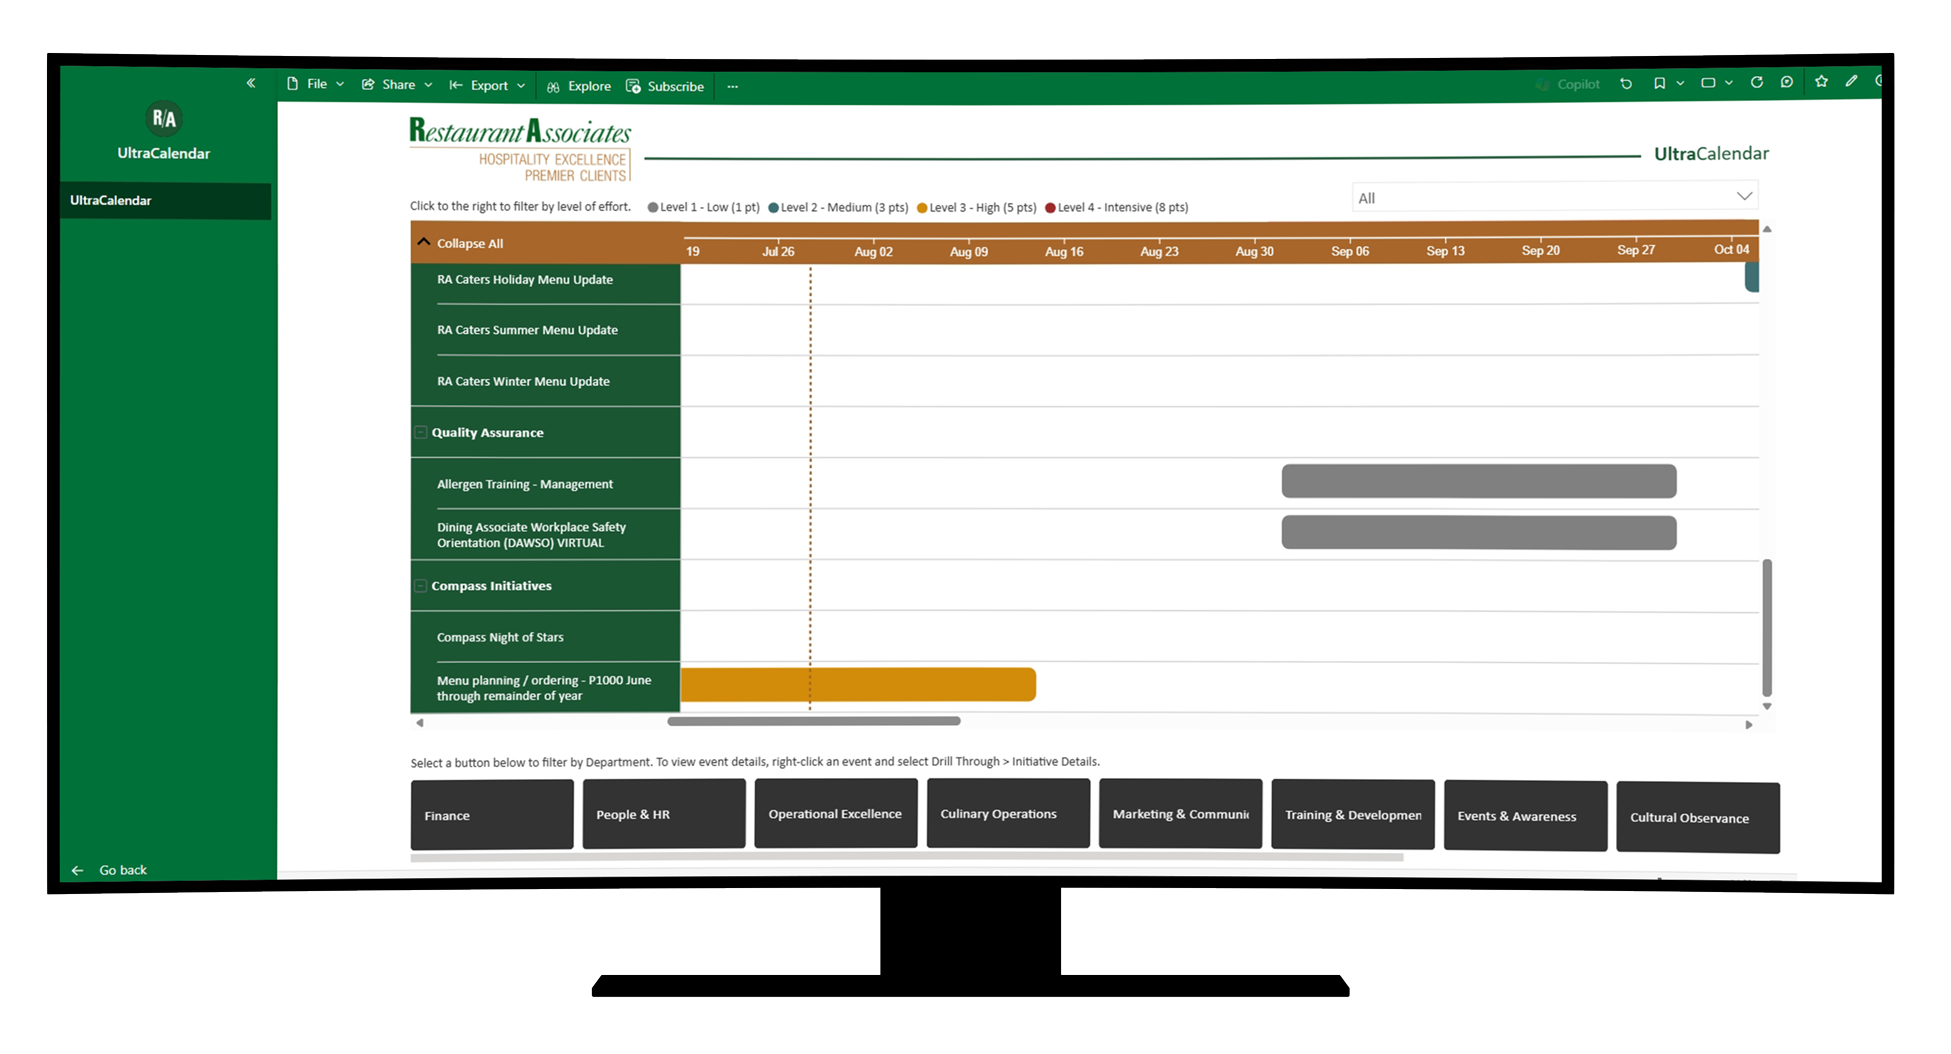The height and width of the screenshot is (1054, 1951).
Task: Open the All filter dropdown
Action: click(x=1555, y=197)
